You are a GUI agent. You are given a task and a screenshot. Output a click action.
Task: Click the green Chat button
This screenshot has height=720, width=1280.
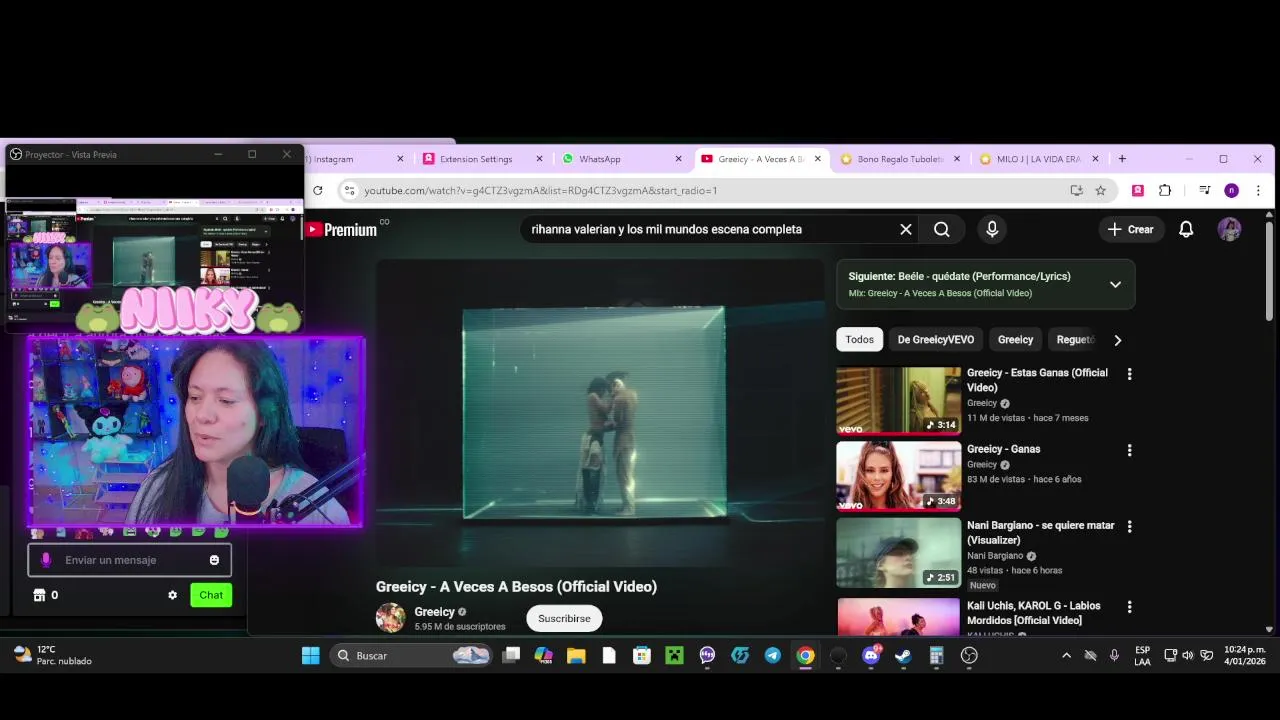click(x=211, y=595)
